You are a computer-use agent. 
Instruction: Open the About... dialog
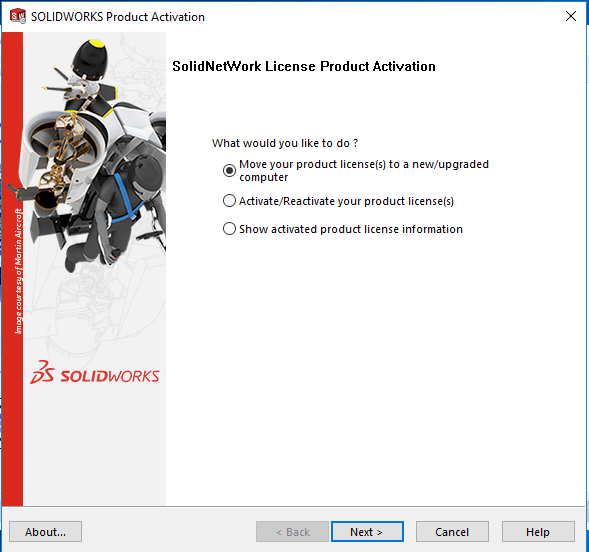pos(45,532)
